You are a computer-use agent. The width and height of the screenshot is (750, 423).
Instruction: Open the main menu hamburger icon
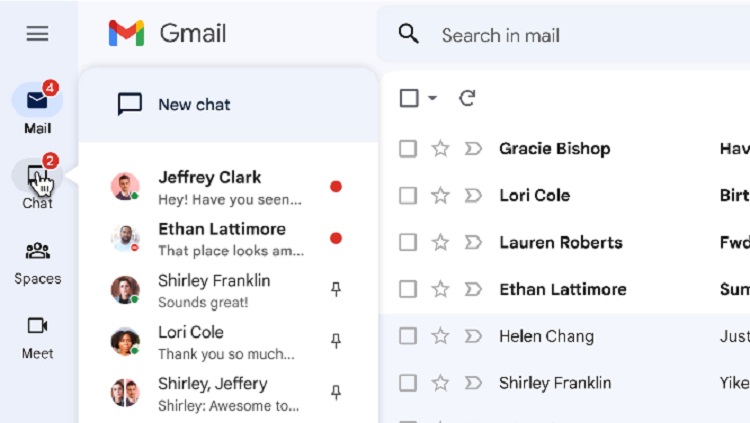(x=37, y=33)
